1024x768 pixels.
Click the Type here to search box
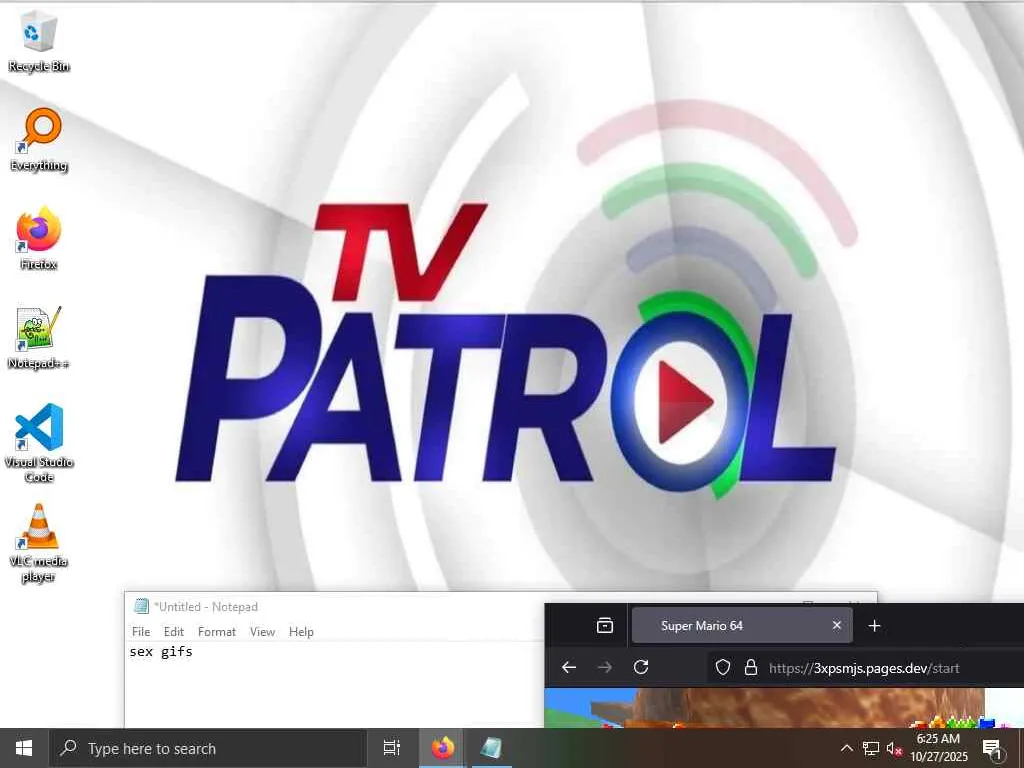click(x=208, y=748)
